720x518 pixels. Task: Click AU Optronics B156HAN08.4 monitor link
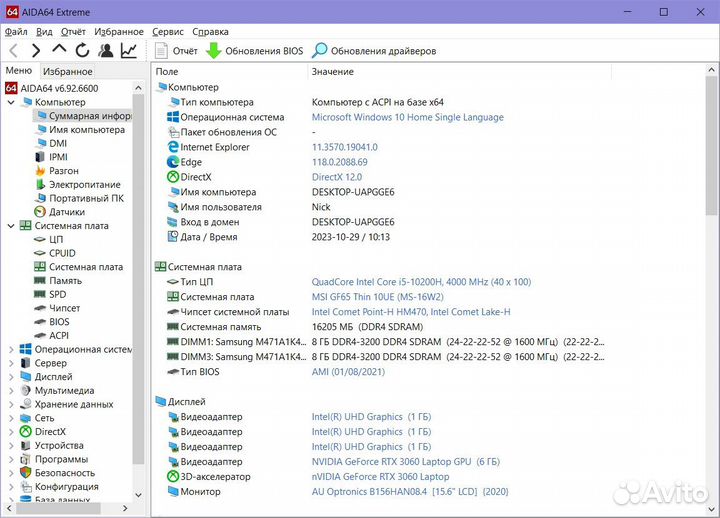point(410,491)
